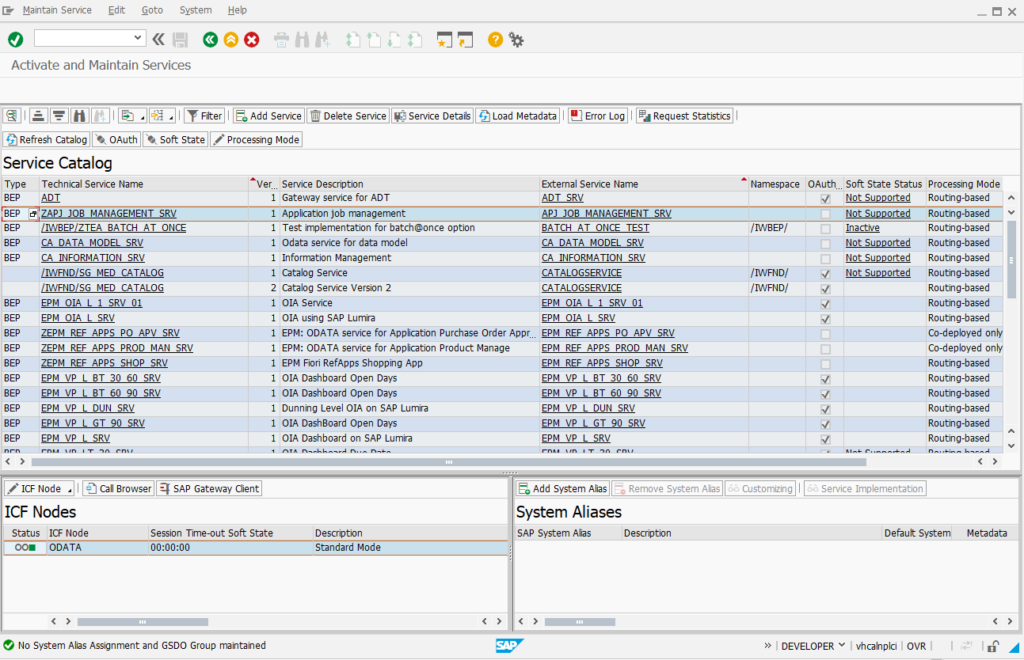
Task: Click the SAP Gateway Client button
Action: tap(209, 488)
